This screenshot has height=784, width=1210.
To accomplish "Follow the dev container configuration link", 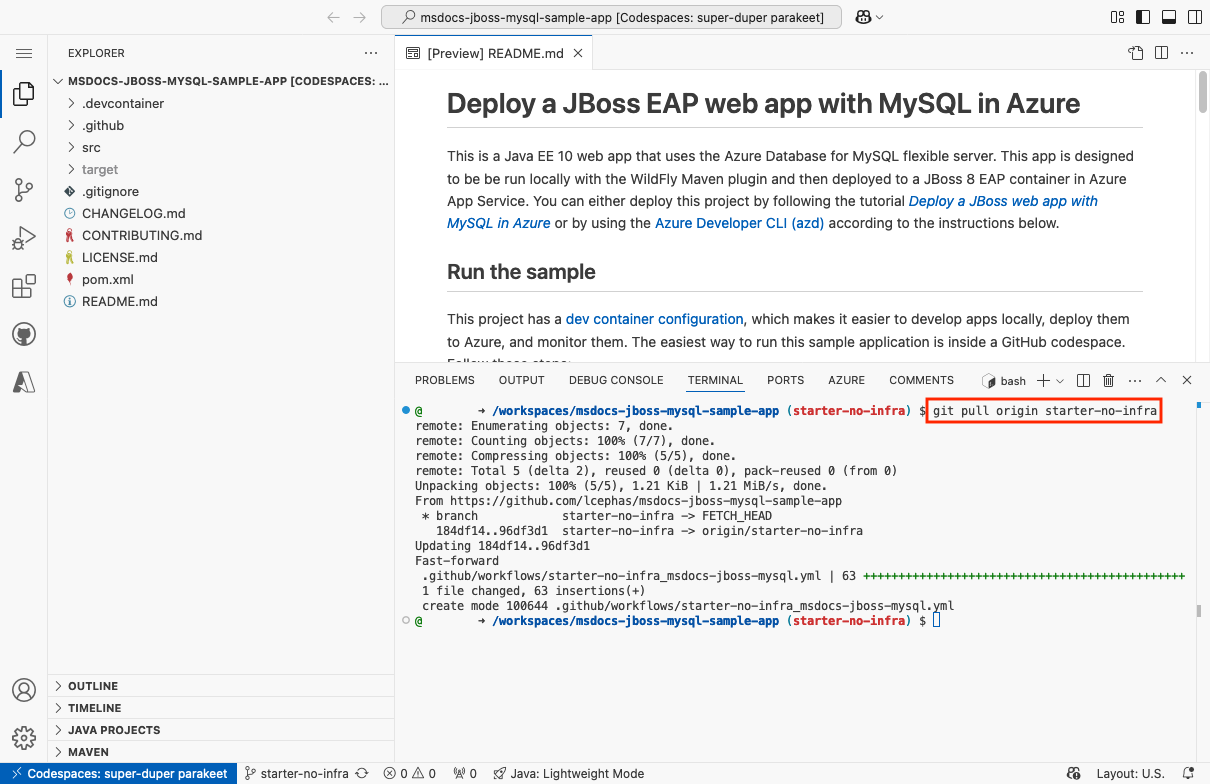I will tap(654, 319).
